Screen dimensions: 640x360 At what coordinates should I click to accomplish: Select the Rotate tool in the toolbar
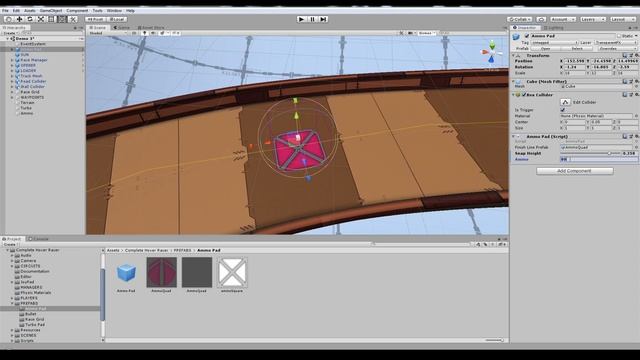point(30,19)
